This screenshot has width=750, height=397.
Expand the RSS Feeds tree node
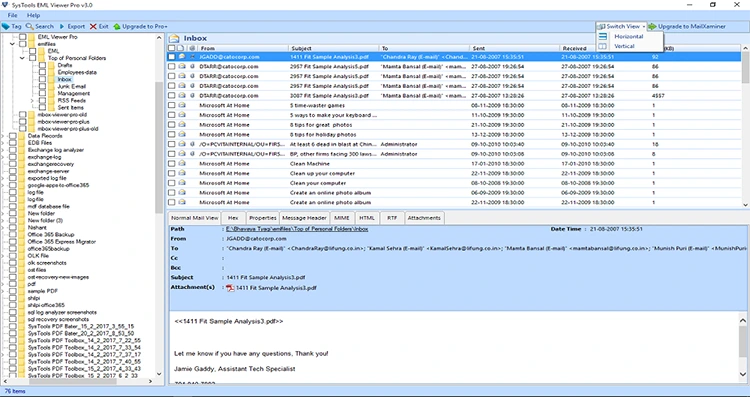32,100
